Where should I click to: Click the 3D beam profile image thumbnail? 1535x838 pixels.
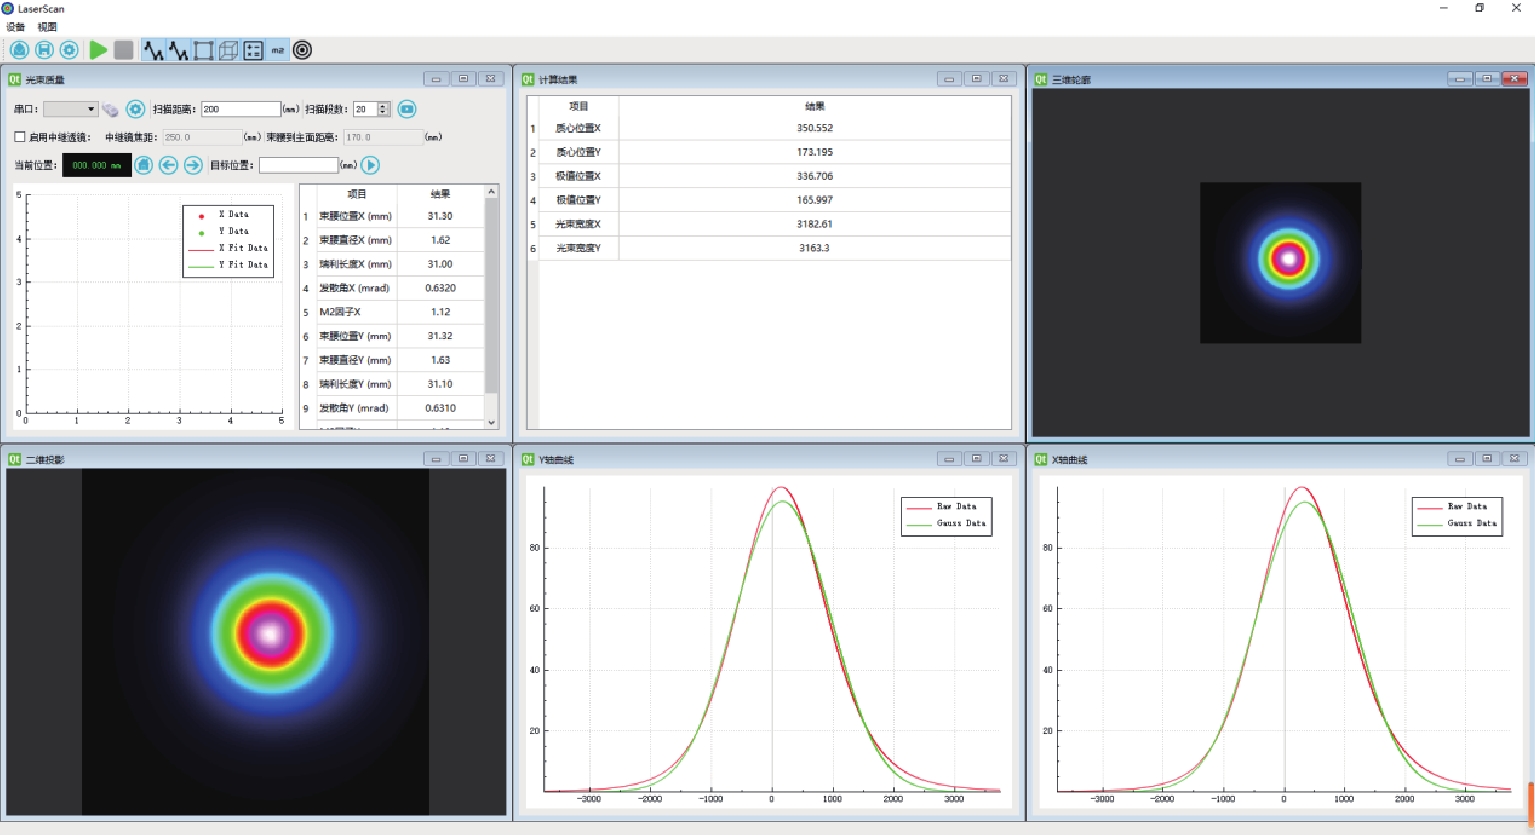click(x=1280, y=263)
